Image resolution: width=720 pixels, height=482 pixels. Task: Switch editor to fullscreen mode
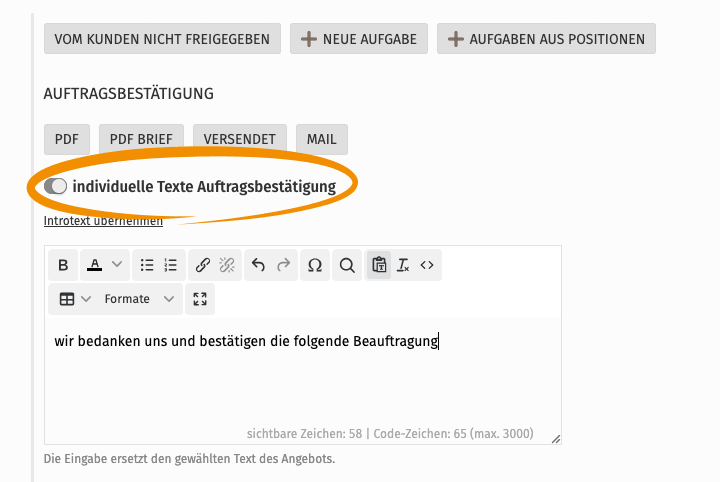[x=200, y=299]
